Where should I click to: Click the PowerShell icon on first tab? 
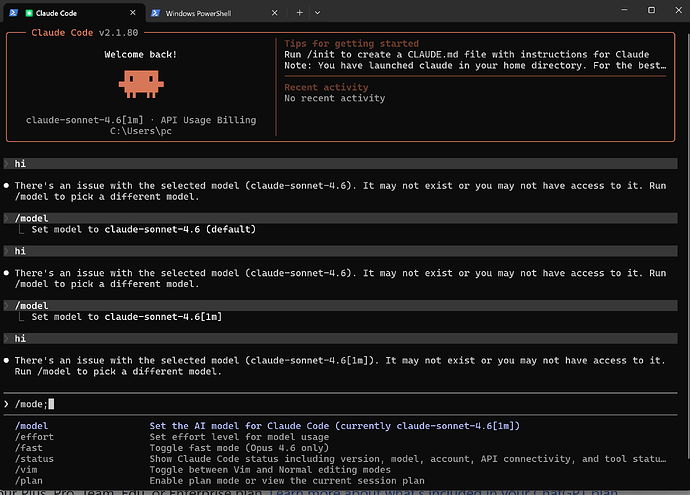13,13
